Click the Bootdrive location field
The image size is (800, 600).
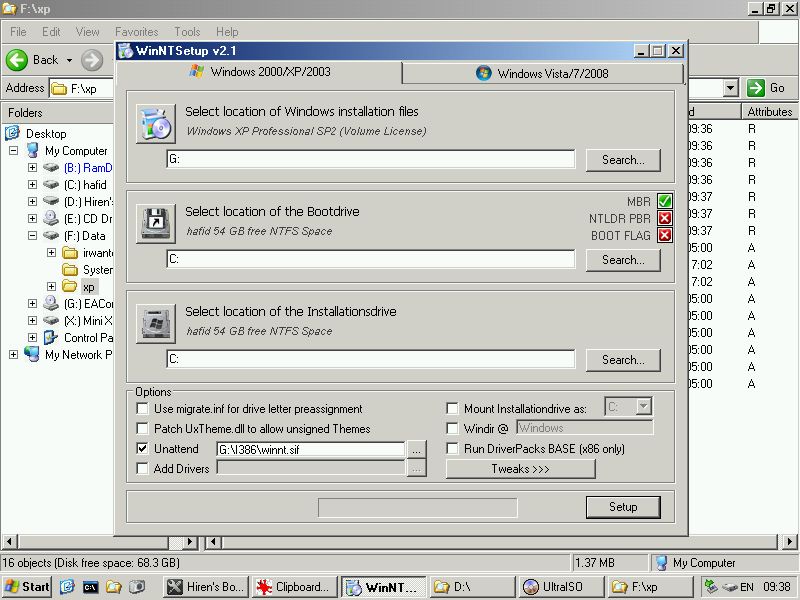click(371, 259)
